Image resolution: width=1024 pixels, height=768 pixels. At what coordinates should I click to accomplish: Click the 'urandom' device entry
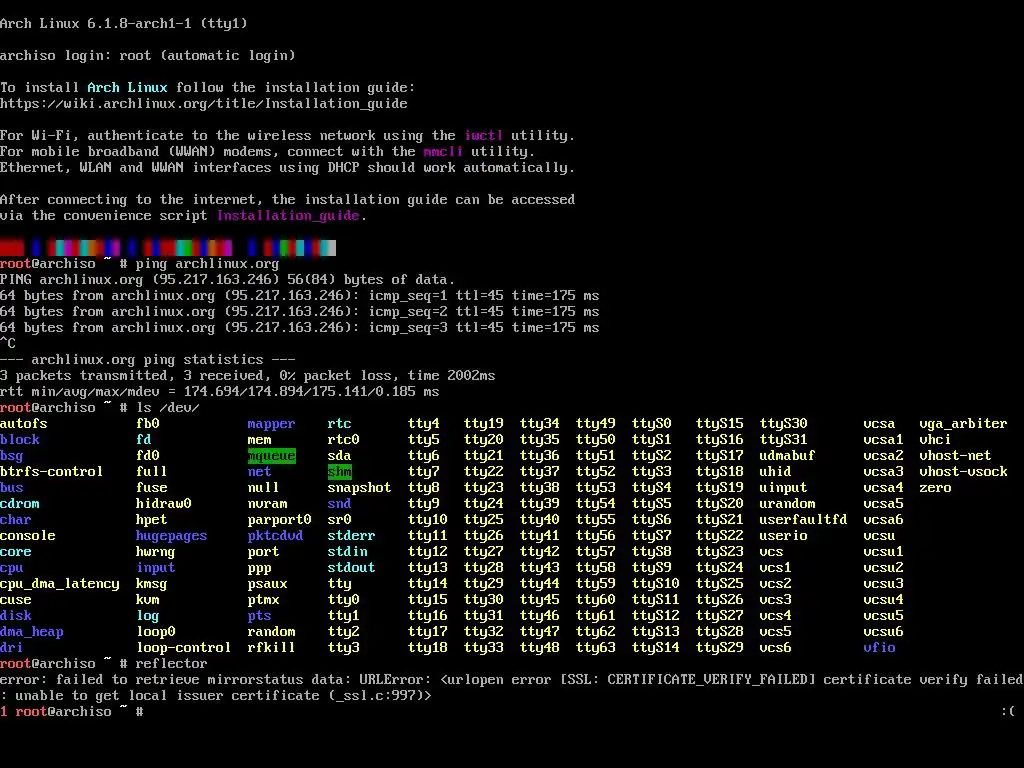(788, 504)
